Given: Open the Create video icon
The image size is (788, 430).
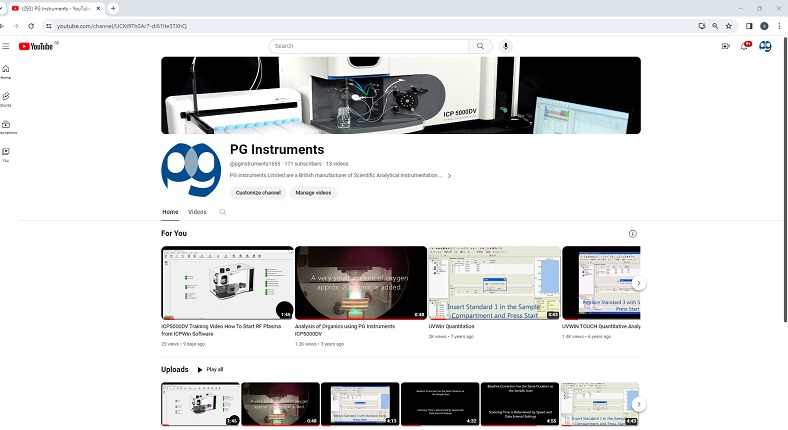Looking at the screenshot, I should pyautogui.click(x=725, y=46).
